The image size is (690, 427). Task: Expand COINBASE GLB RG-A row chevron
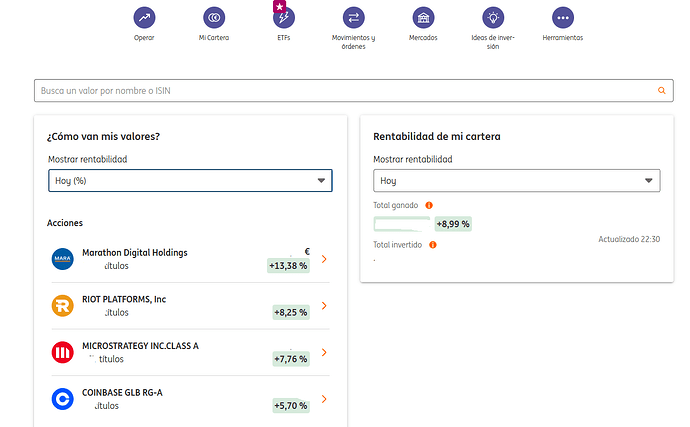tap(324, 399)
